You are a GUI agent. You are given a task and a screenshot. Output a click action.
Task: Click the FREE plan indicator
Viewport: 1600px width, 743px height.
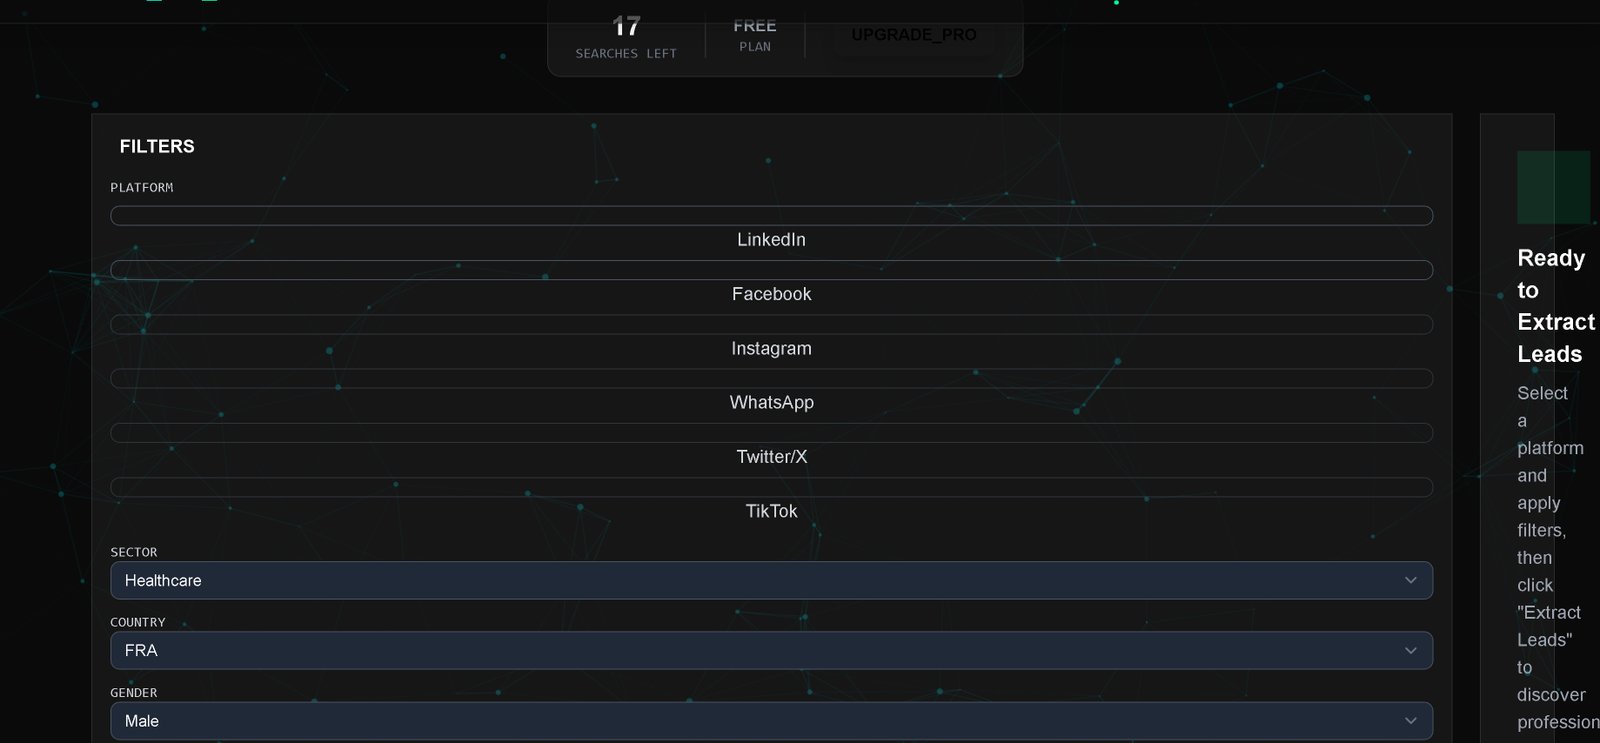coord(755,34)
